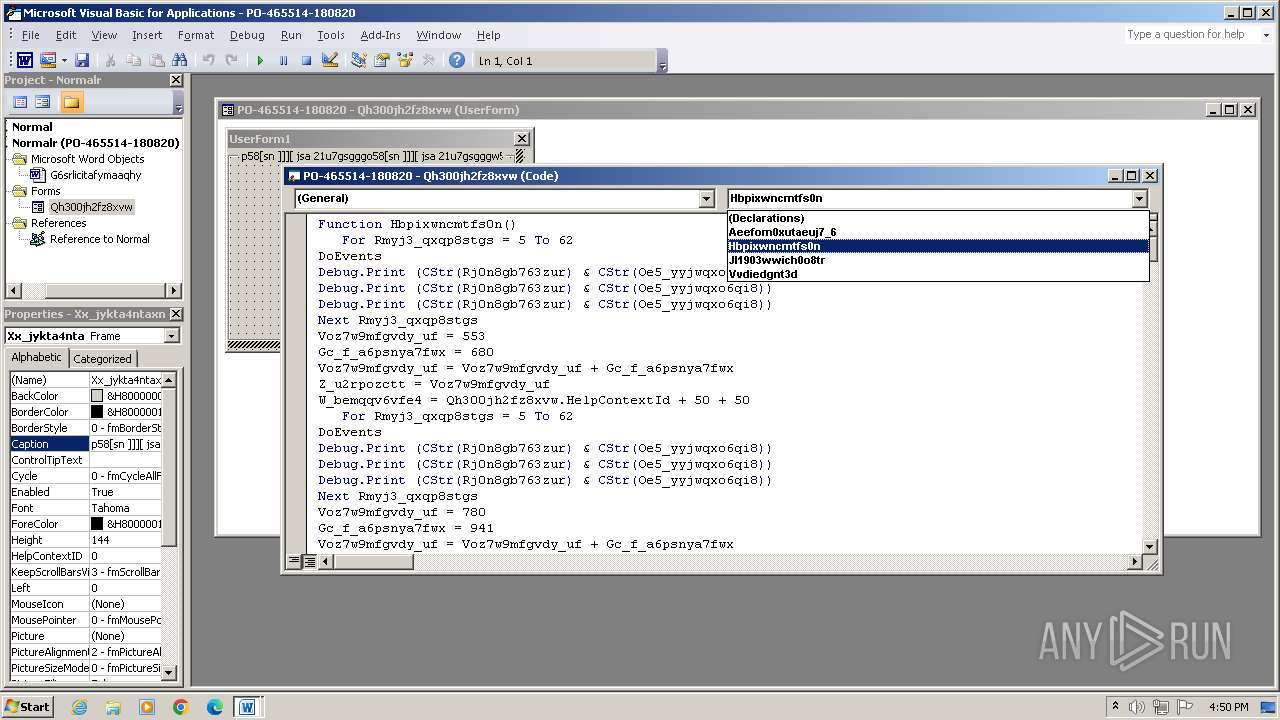Open Internet Explorer from the taskbar
Screen dimensions: 1280x720
coord(79,707)
